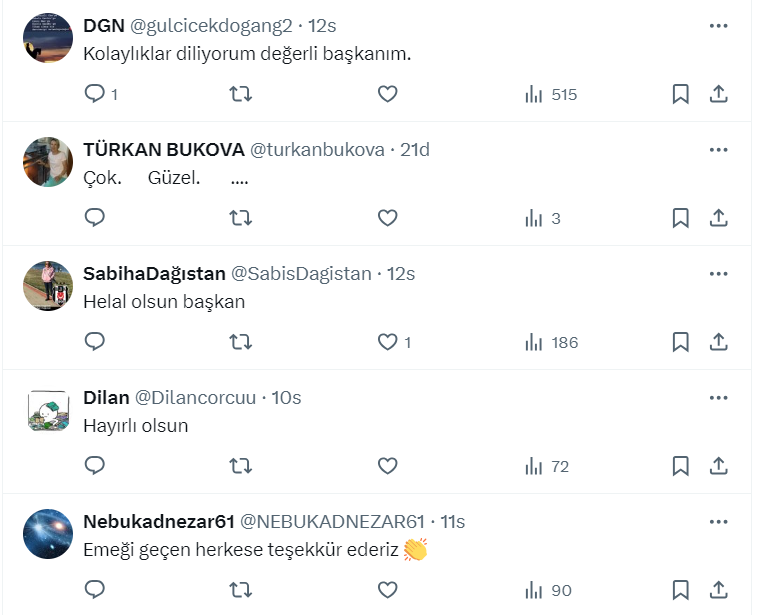Bookmark Nebukadnezar61's tweet

pyautogui.click(x=680, y=590)
